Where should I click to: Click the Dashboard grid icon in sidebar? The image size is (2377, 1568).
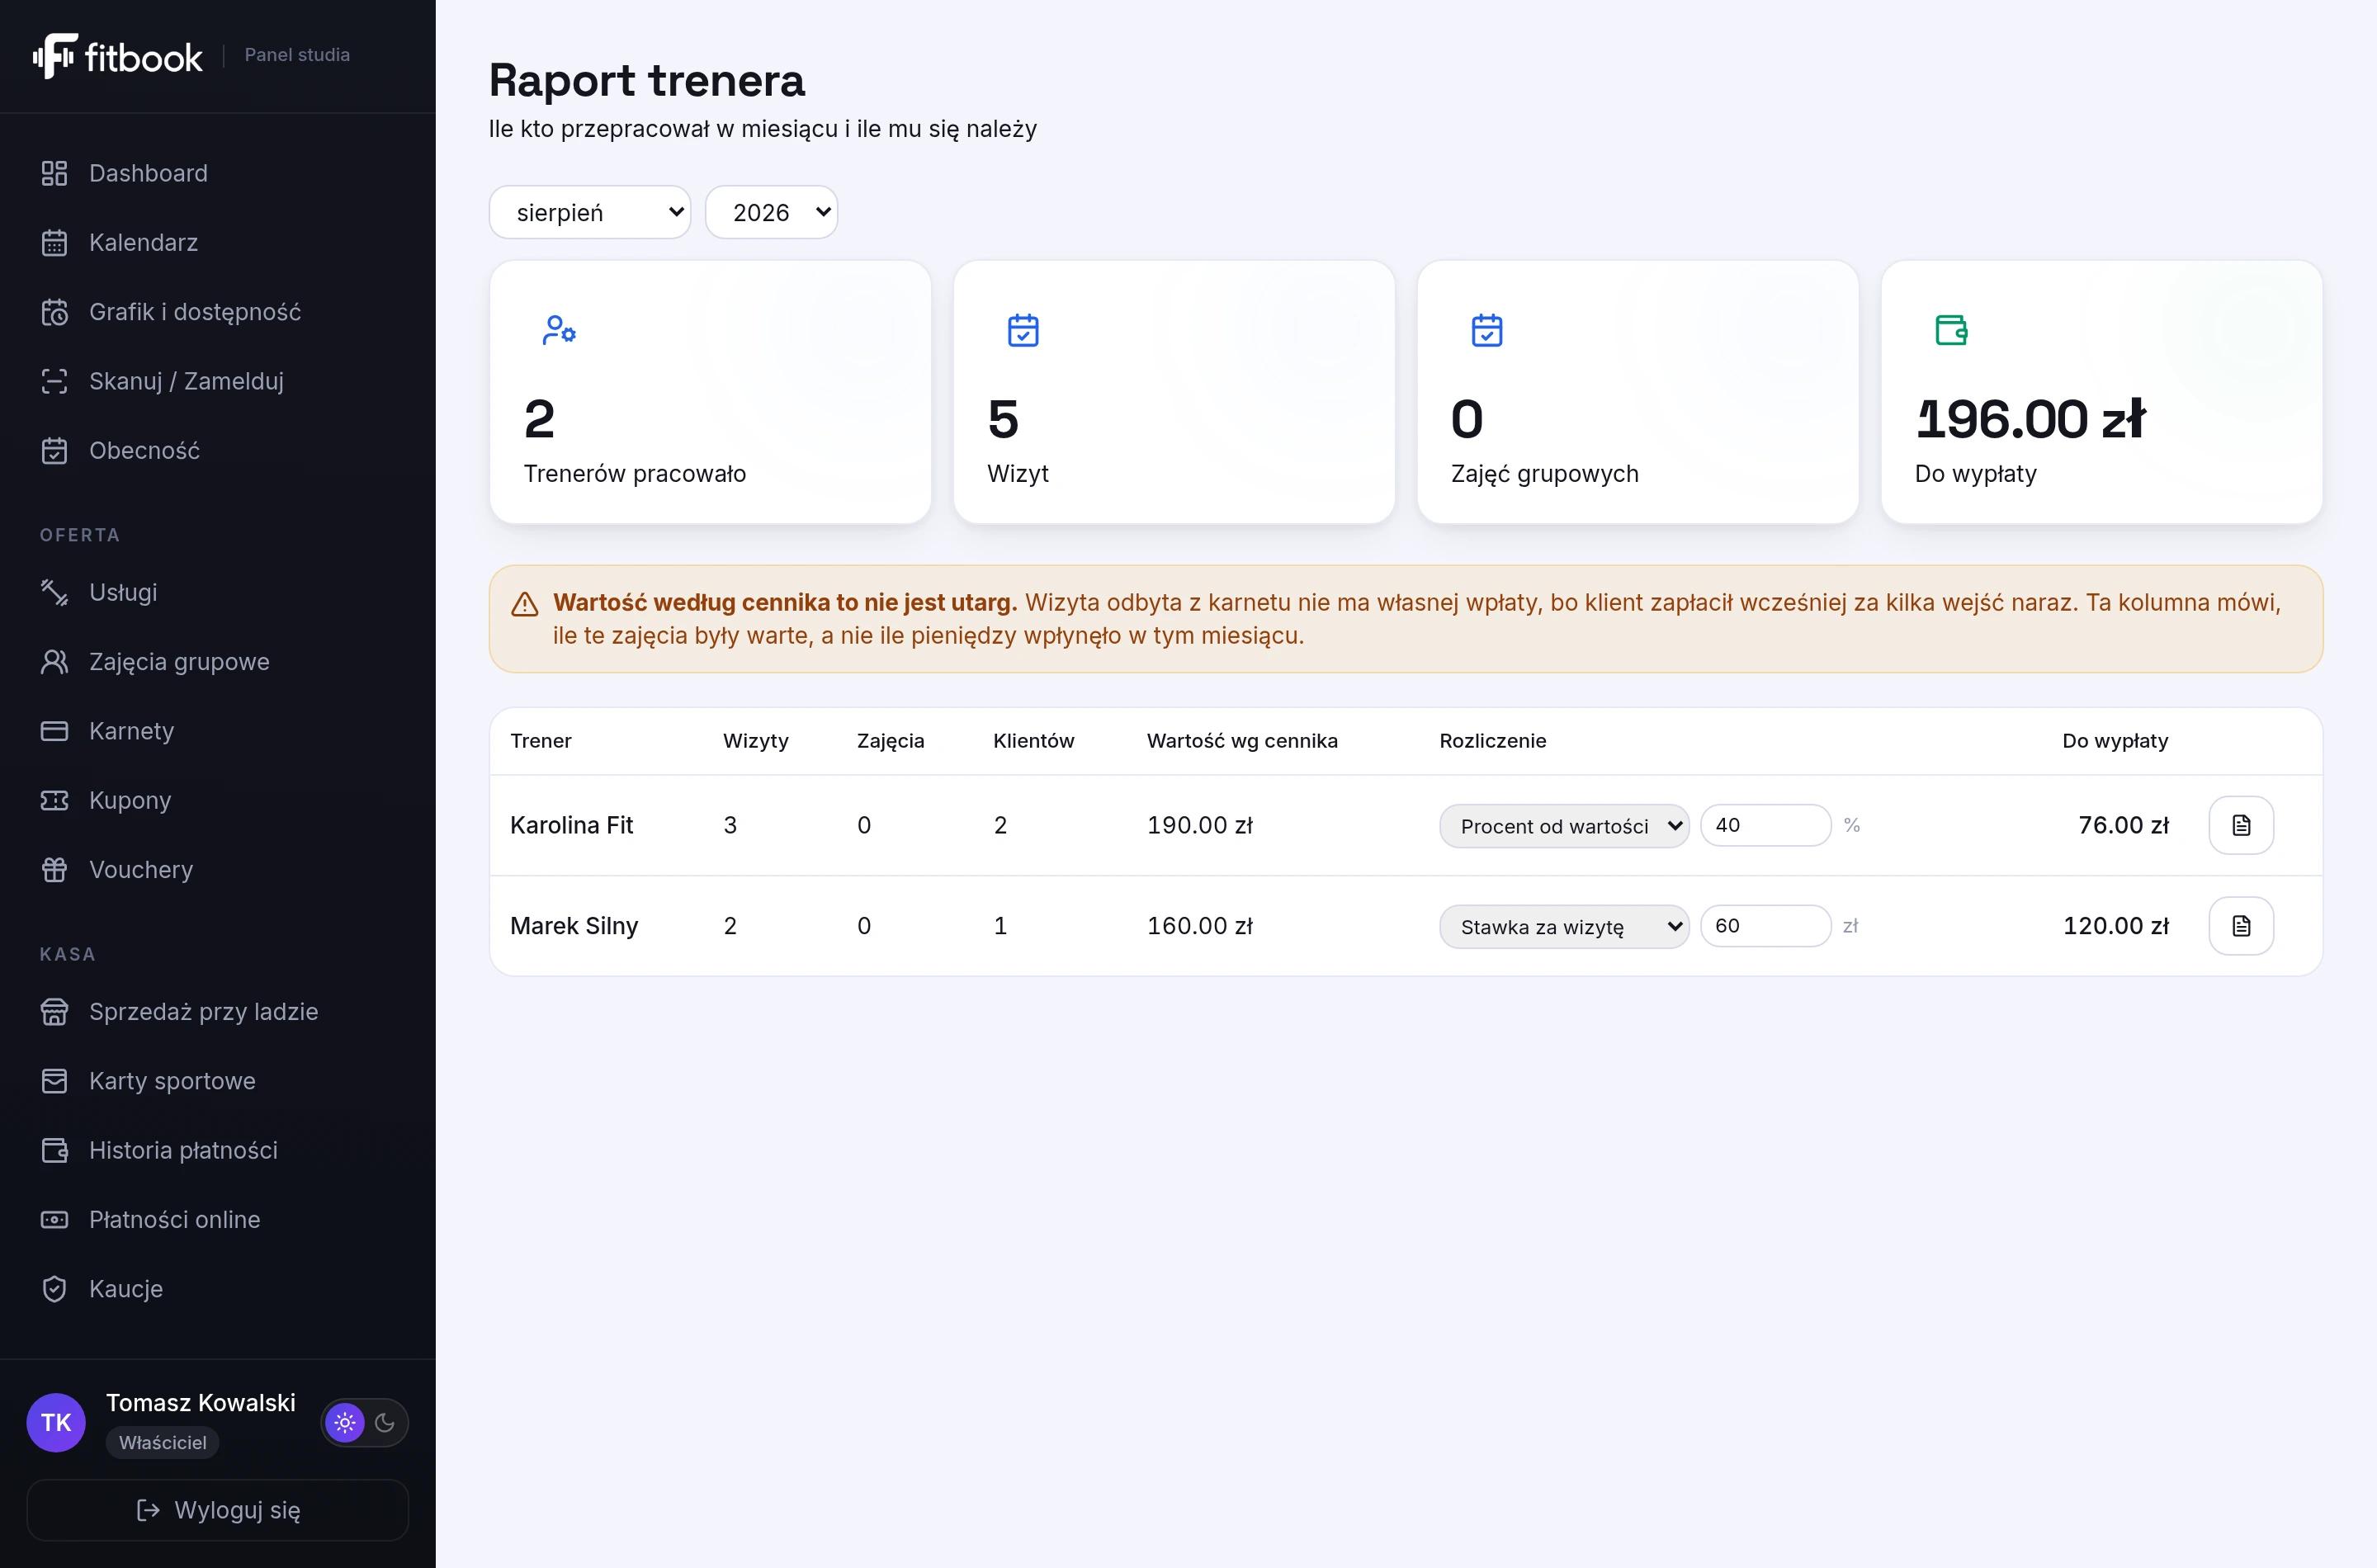(54, 174)
